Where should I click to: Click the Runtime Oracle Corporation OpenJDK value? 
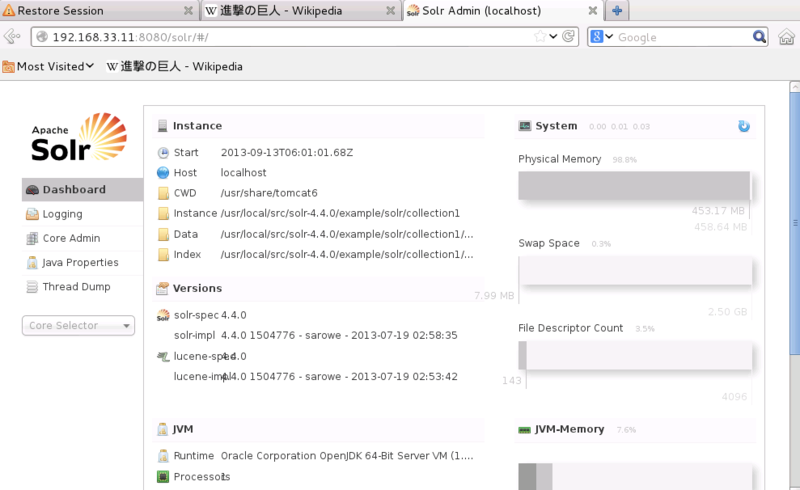(x=347, y=456)
